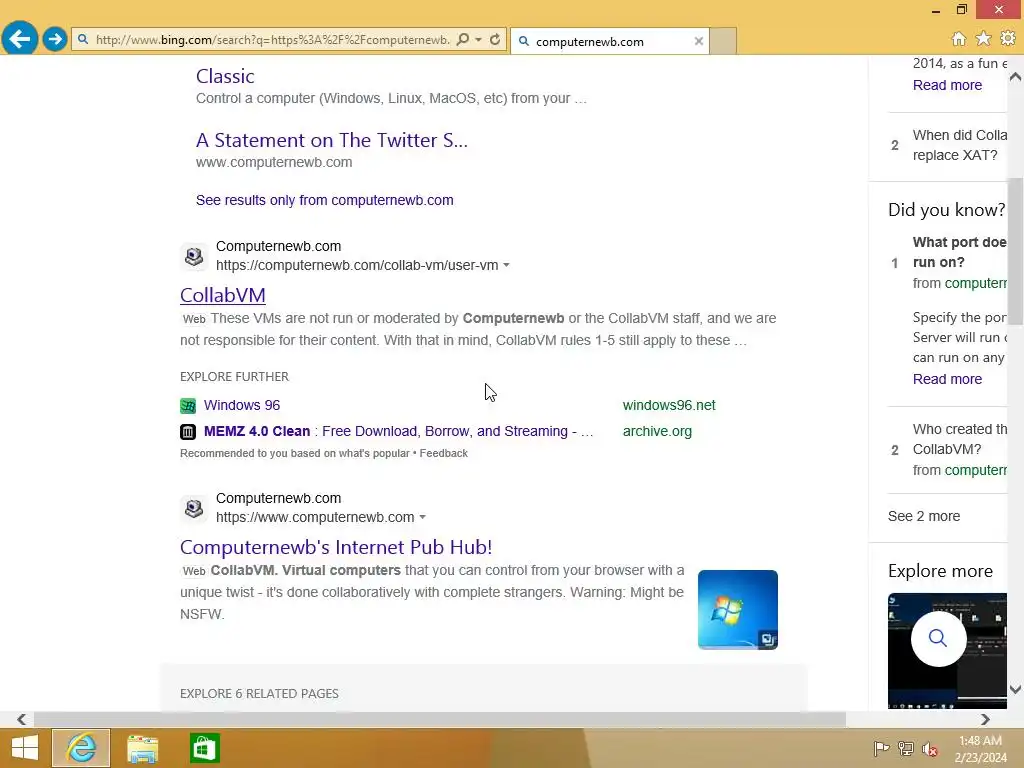
Task: Go forward with the browser forward arrow
Action: (55, 39)
